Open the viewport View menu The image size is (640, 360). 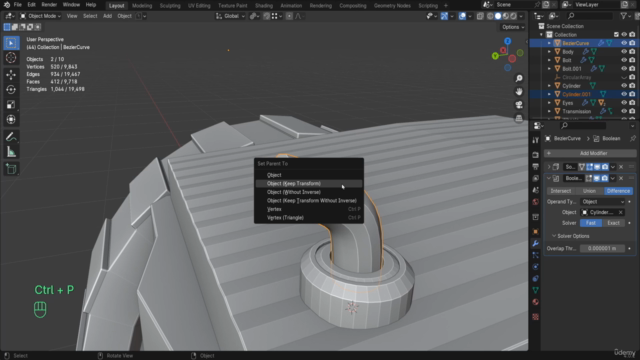[72, 16]
